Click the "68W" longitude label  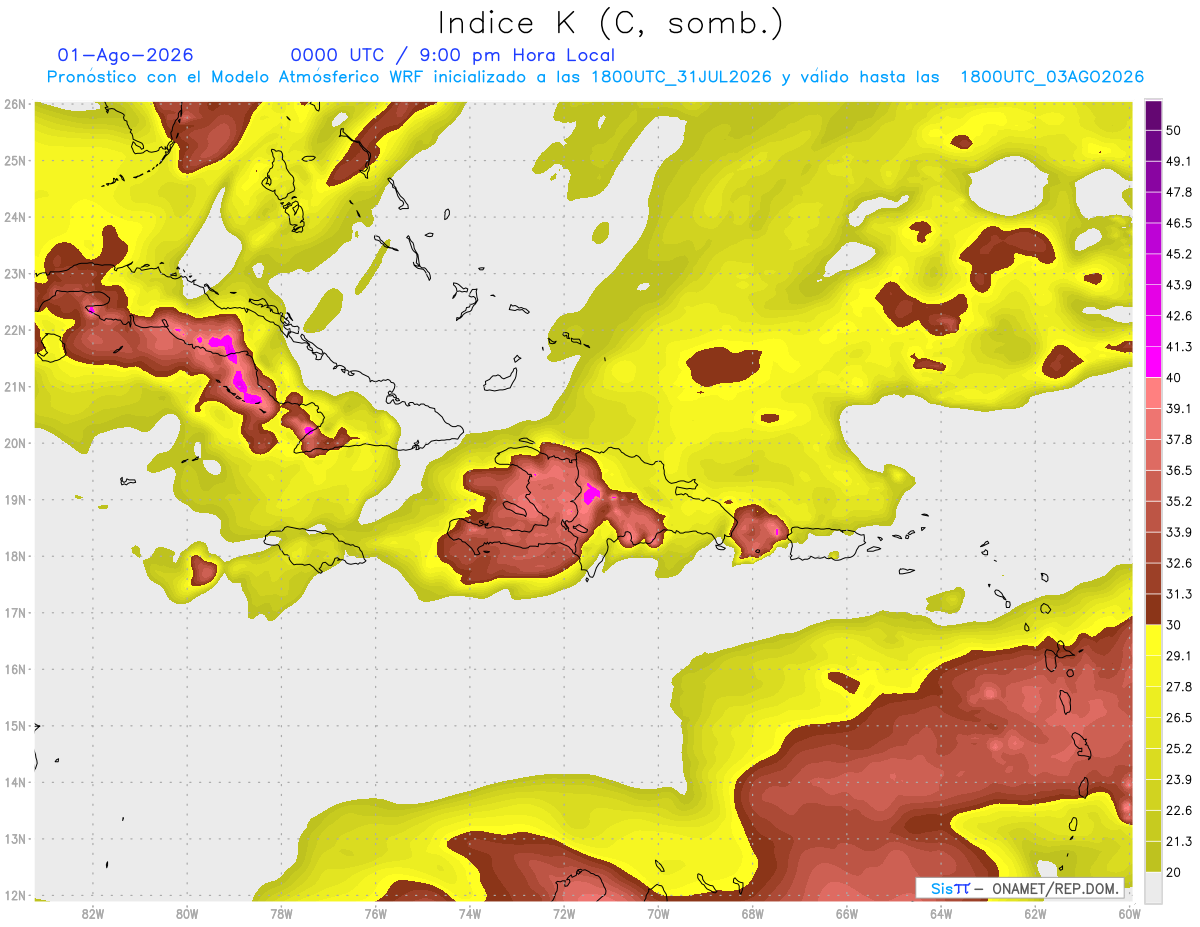click(x=753, y=913)
